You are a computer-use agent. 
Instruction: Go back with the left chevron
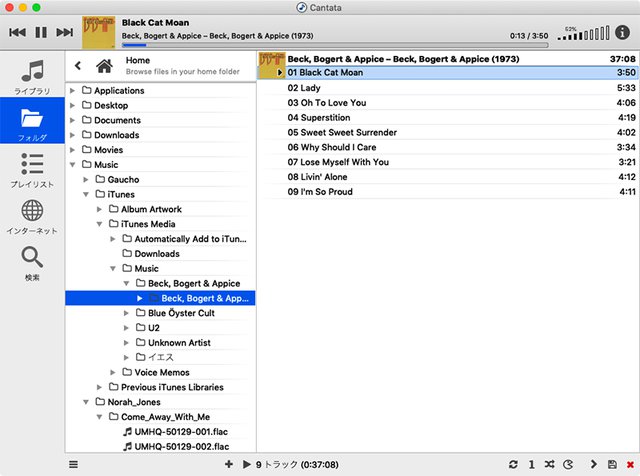pyautogui.click(x=78, y=65)
